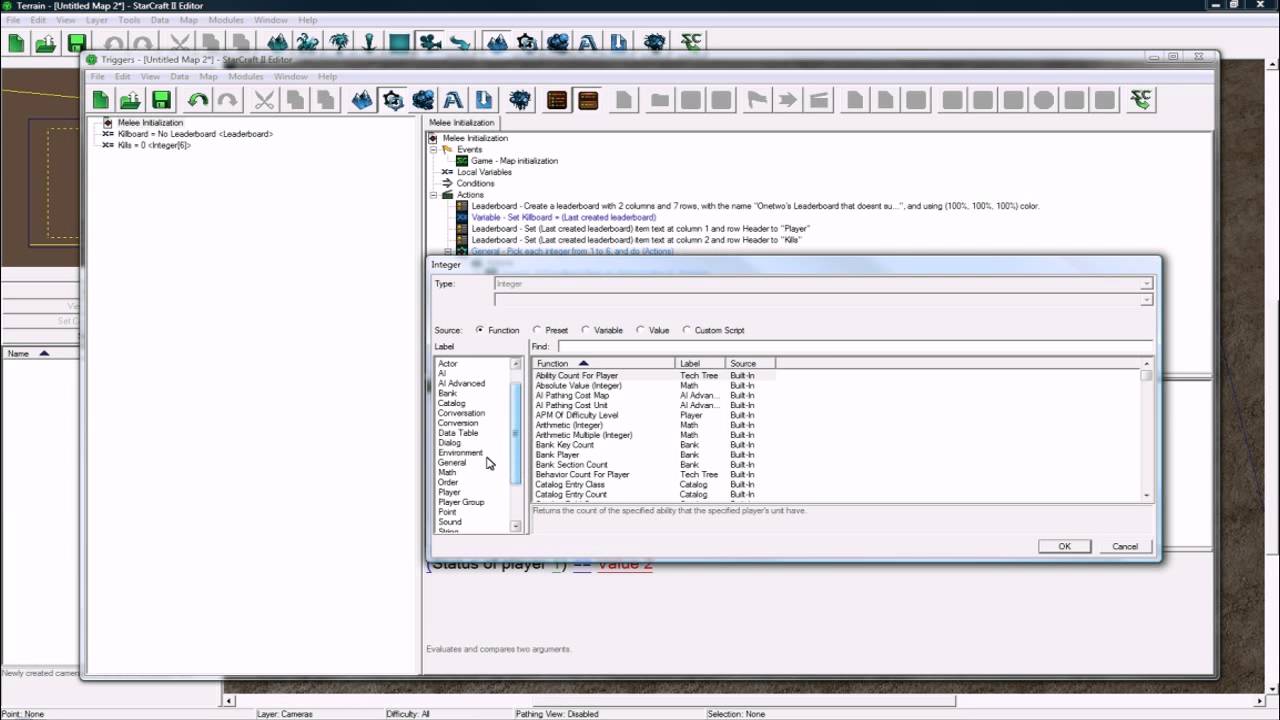Click New icon in Triggers window toolbar
The image size is (1280, 720).
point(101,100)
